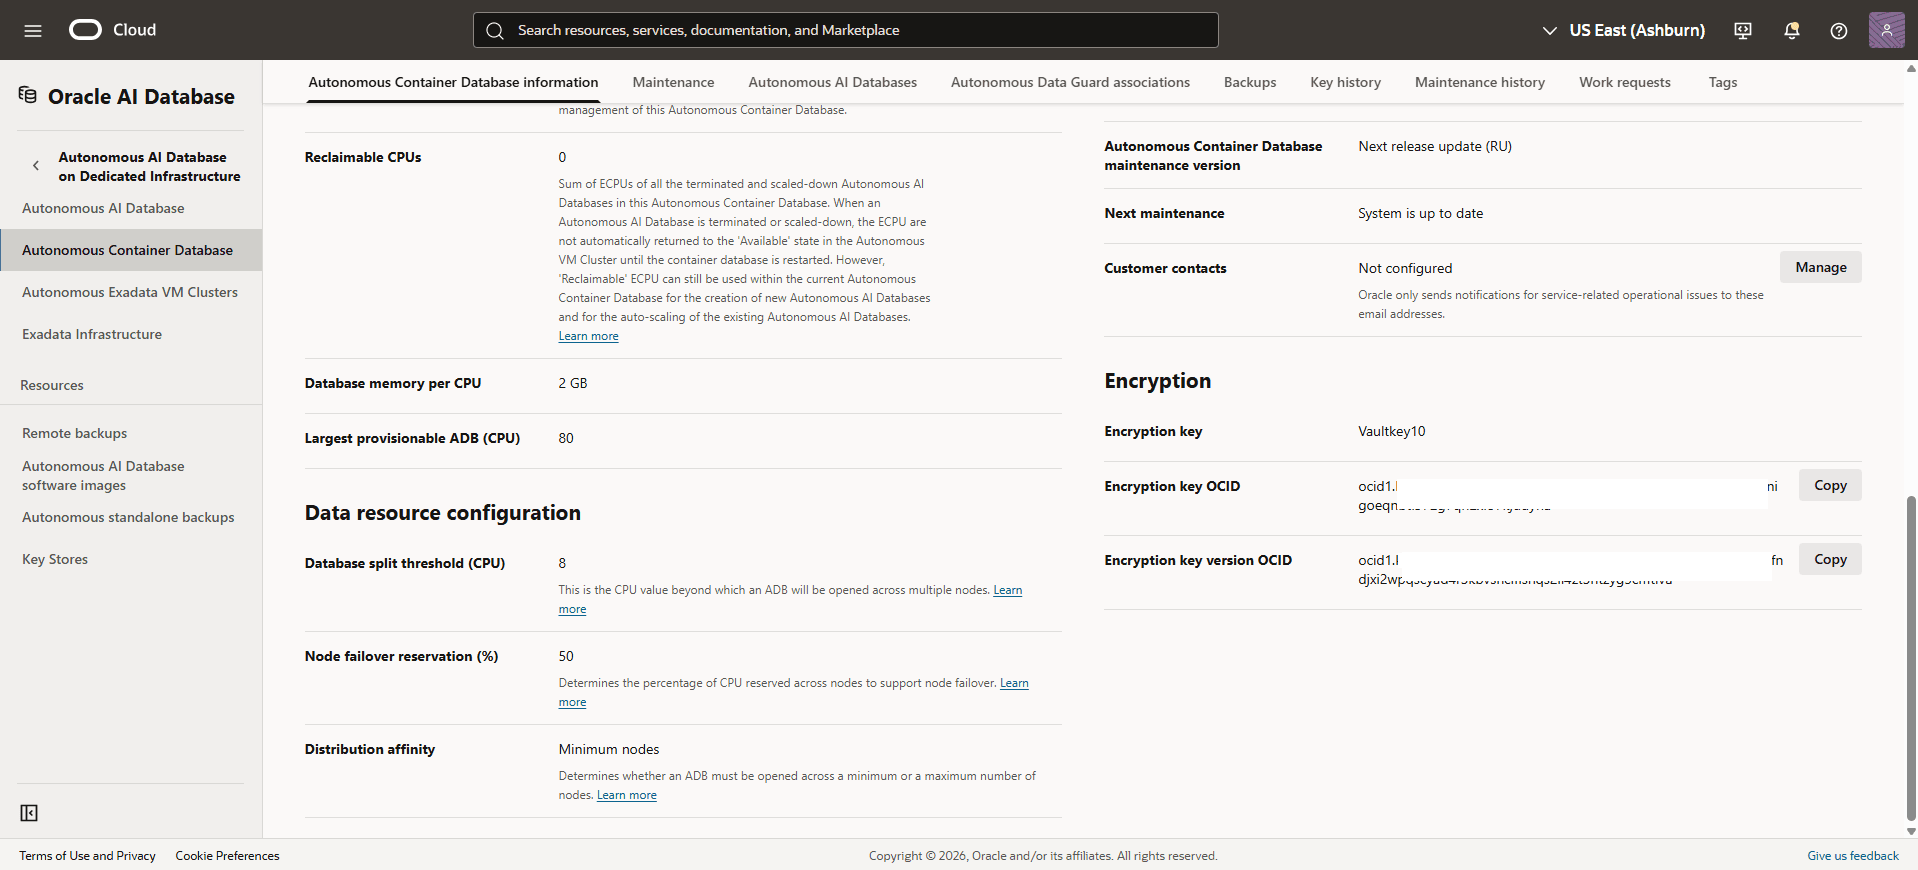This screenshot has width=1918, height=870.
Task: Select Autonomous Container Database sidebar item
Action: 131,250
